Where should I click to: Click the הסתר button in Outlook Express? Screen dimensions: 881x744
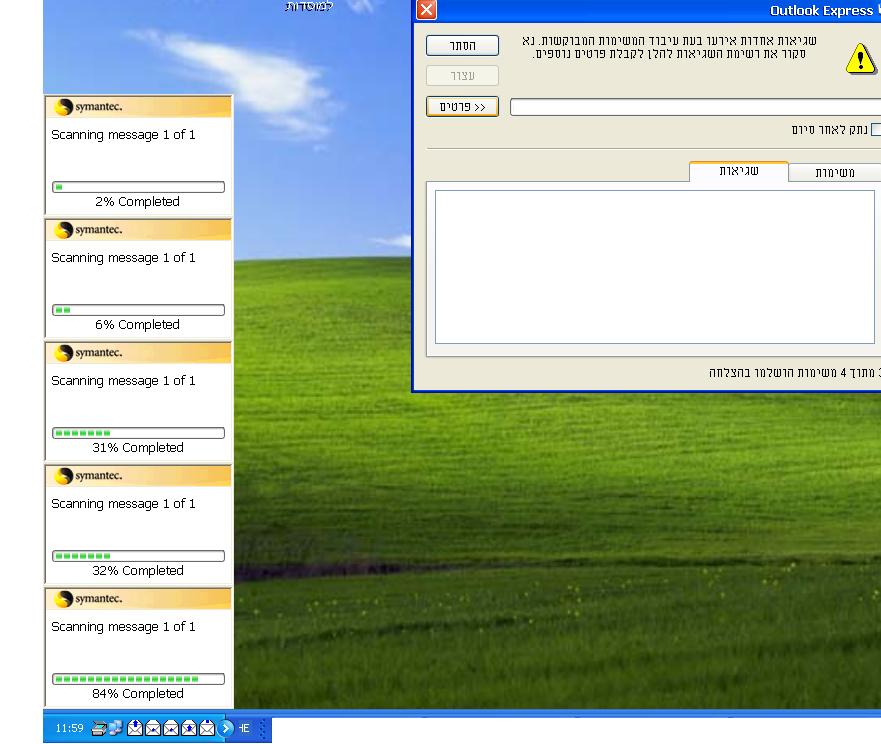[462, 46]
